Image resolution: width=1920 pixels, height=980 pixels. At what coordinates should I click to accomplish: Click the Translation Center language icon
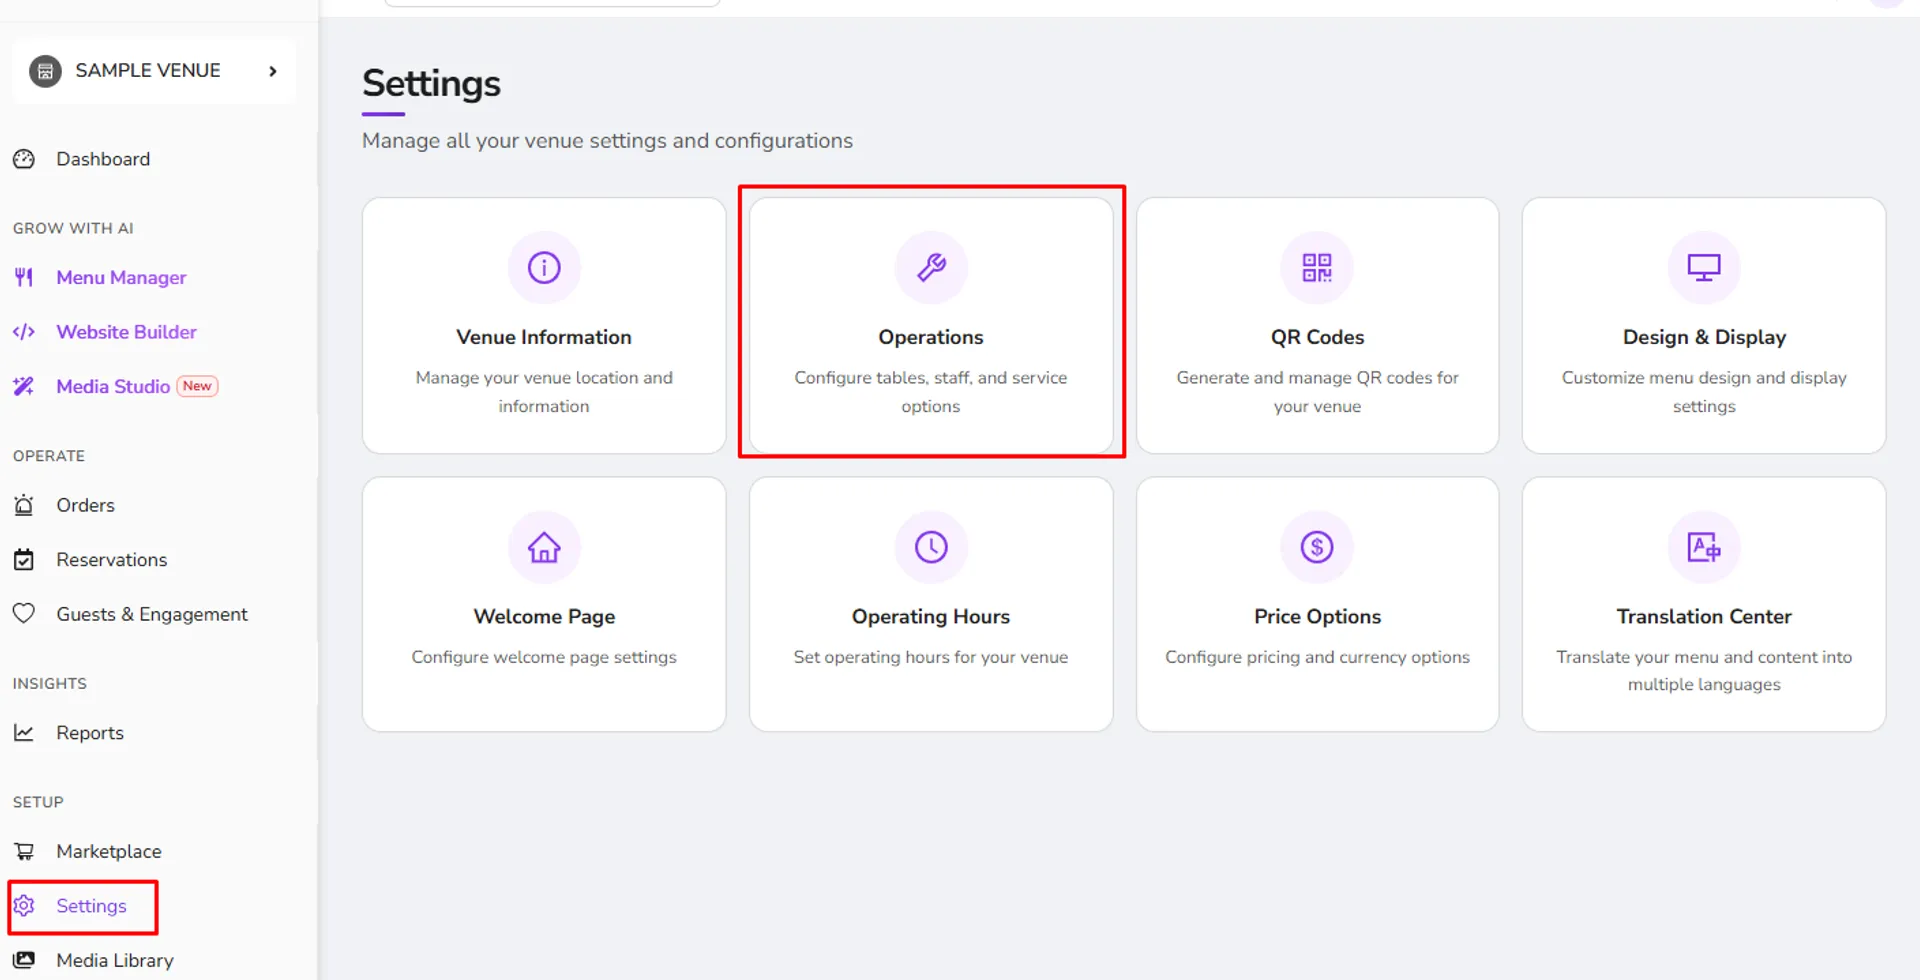pos(1704,547)
